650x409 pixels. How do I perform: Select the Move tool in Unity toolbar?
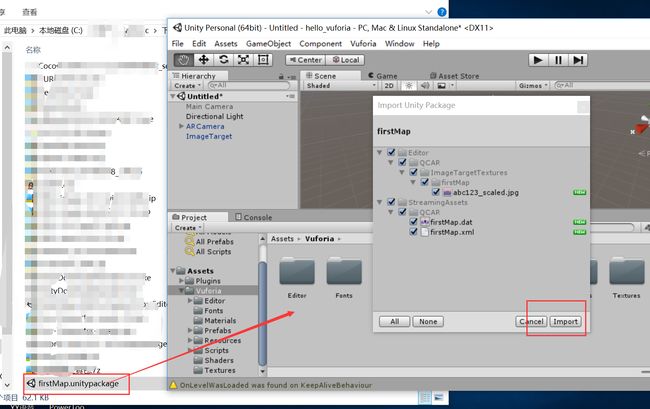pyautogui.click(x=204, y=60)
